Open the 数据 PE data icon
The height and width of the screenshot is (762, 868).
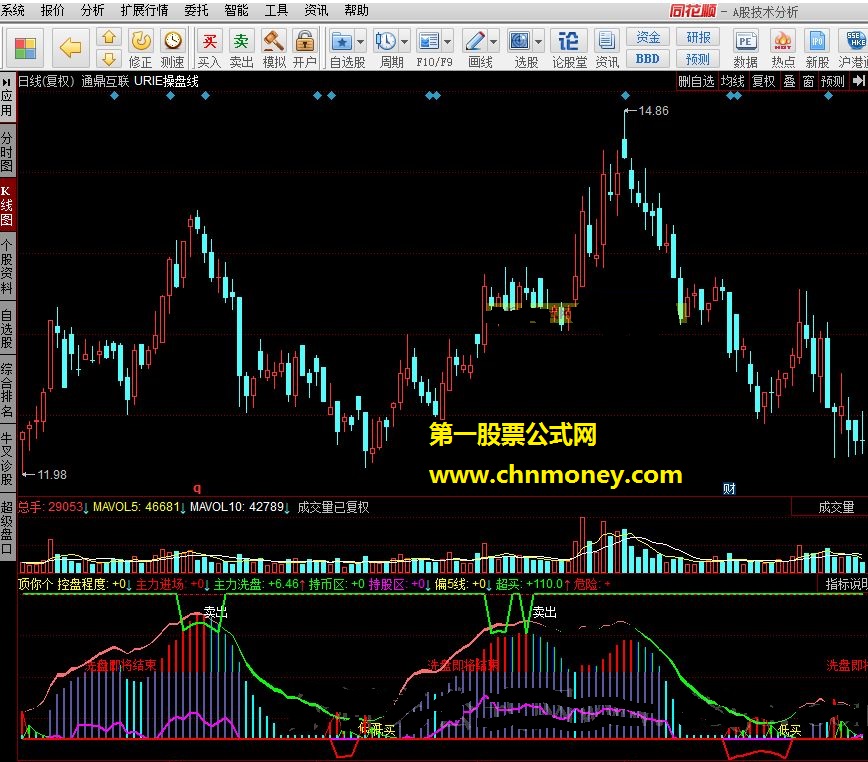click(x=745, y=41)
